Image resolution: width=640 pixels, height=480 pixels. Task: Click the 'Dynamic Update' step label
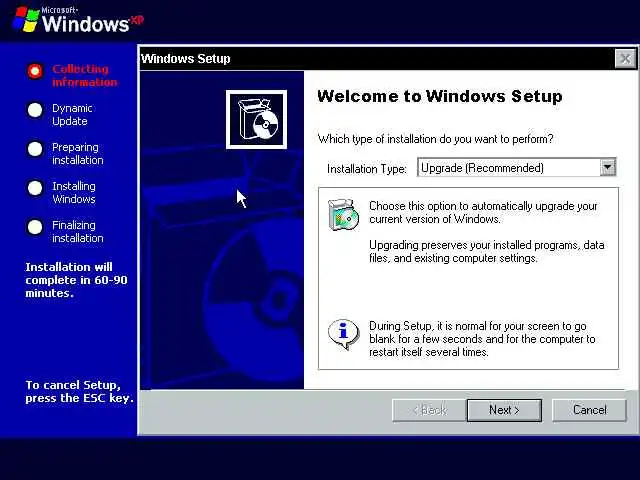coord(72,115)
